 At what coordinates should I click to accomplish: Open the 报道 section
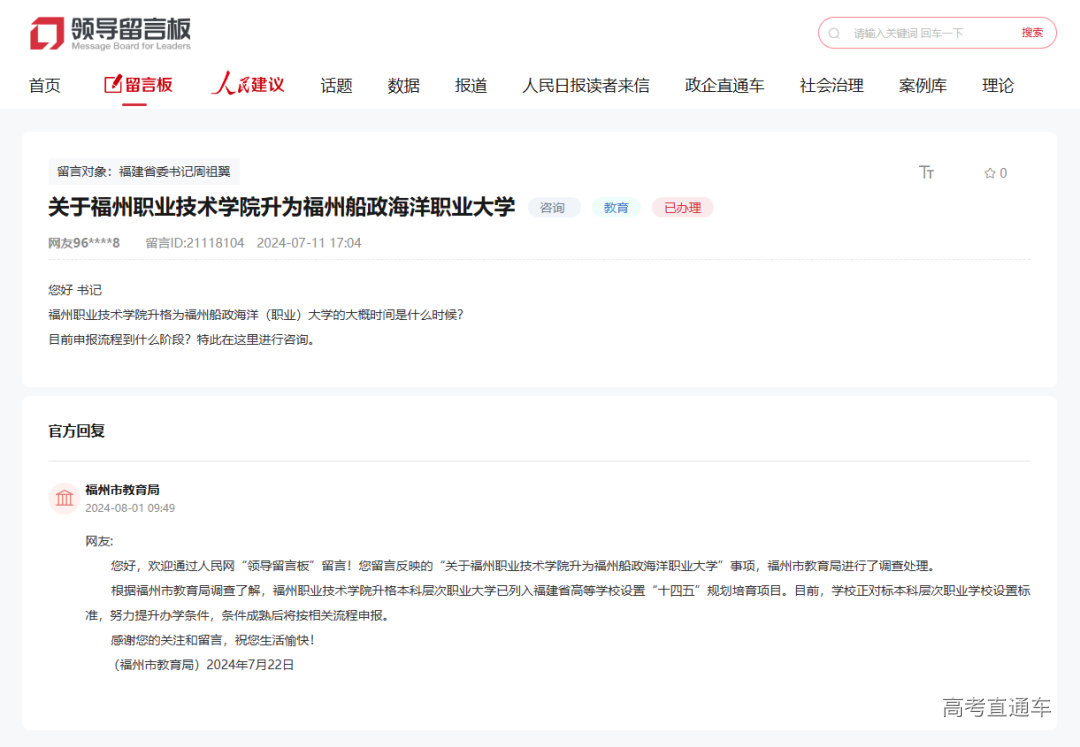pyautogui.click(x=470, y=86)
